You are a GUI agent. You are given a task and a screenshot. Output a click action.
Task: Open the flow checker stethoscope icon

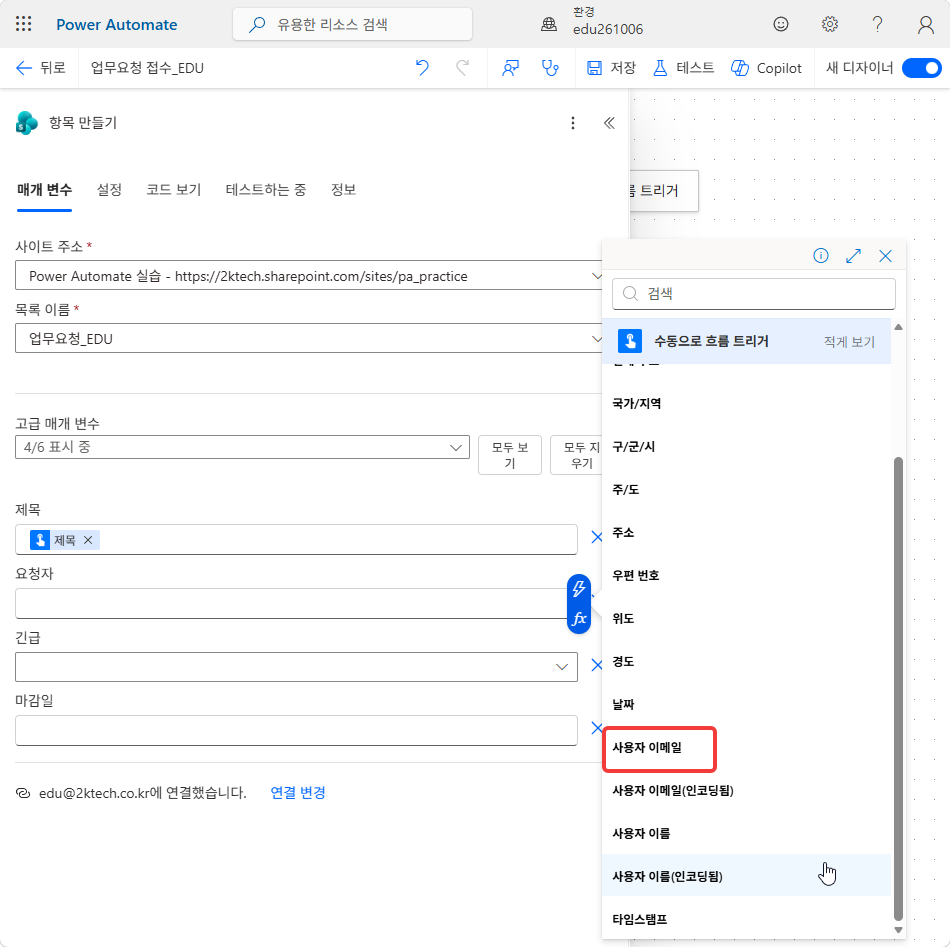550,68
